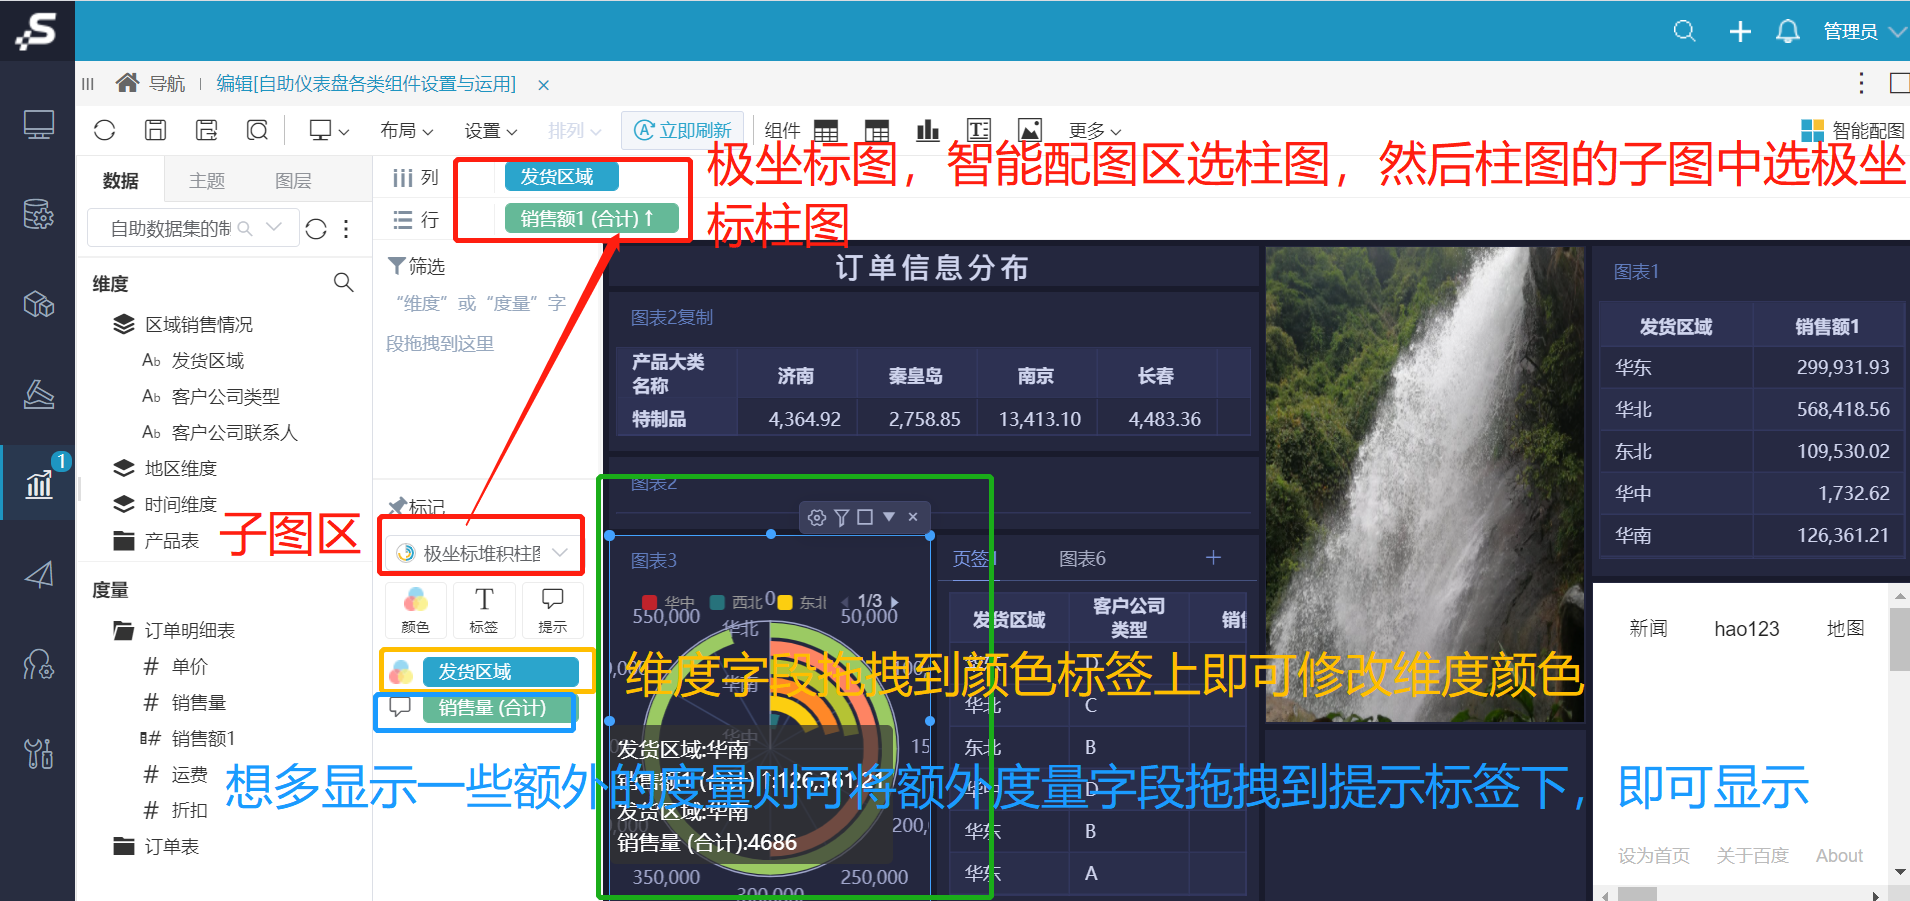The width and height of the screenshot is (1910, 901).
Task: Click the 发货区域 color mark pill
Action: [x=500, y=671]
